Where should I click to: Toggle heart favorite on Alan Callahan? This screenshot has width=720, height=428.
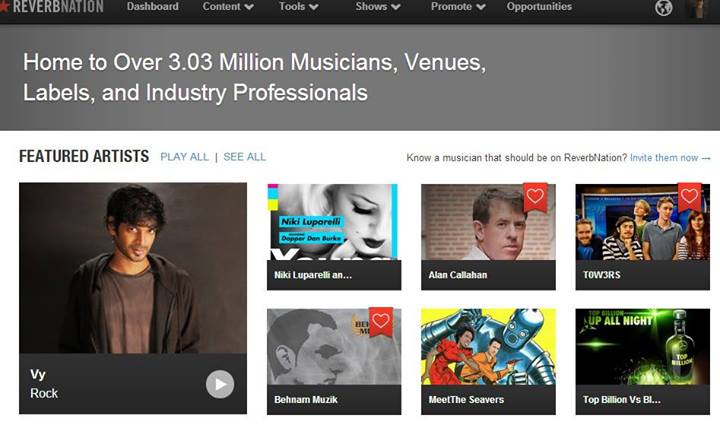(535, 197)
